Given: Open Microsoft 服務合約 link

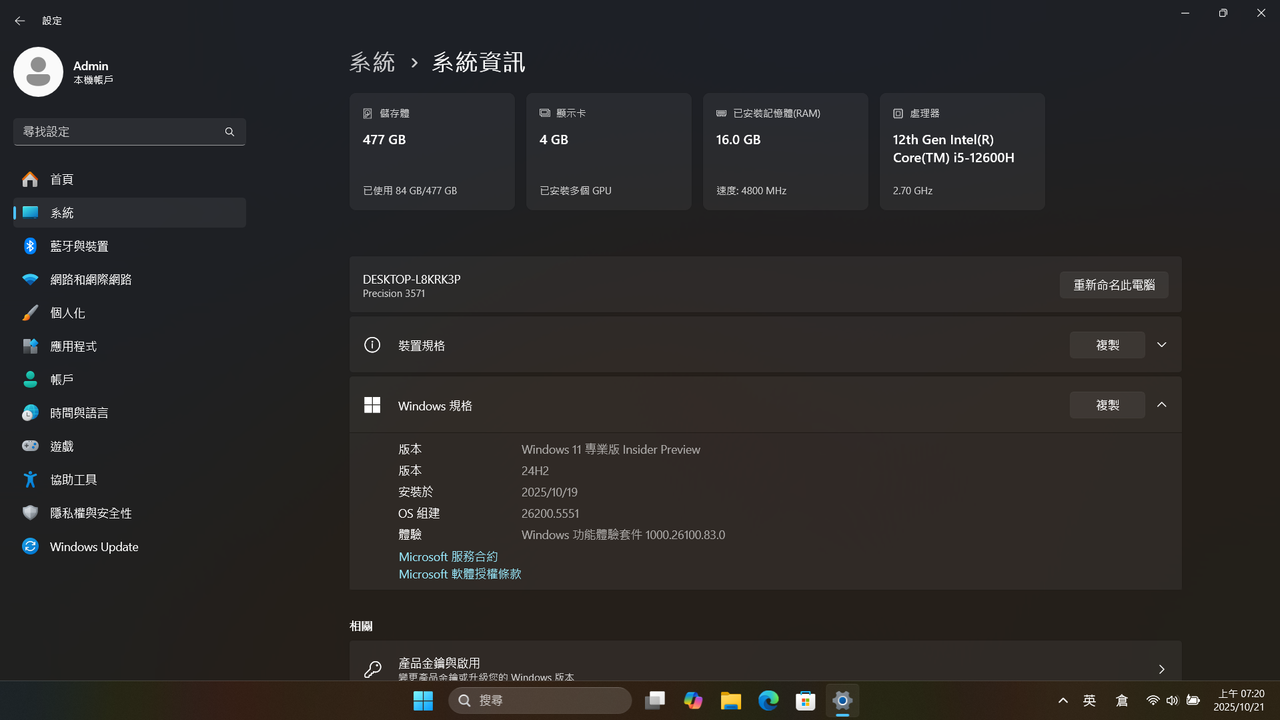Looking at the screenshot, I should tap(448, 557).
